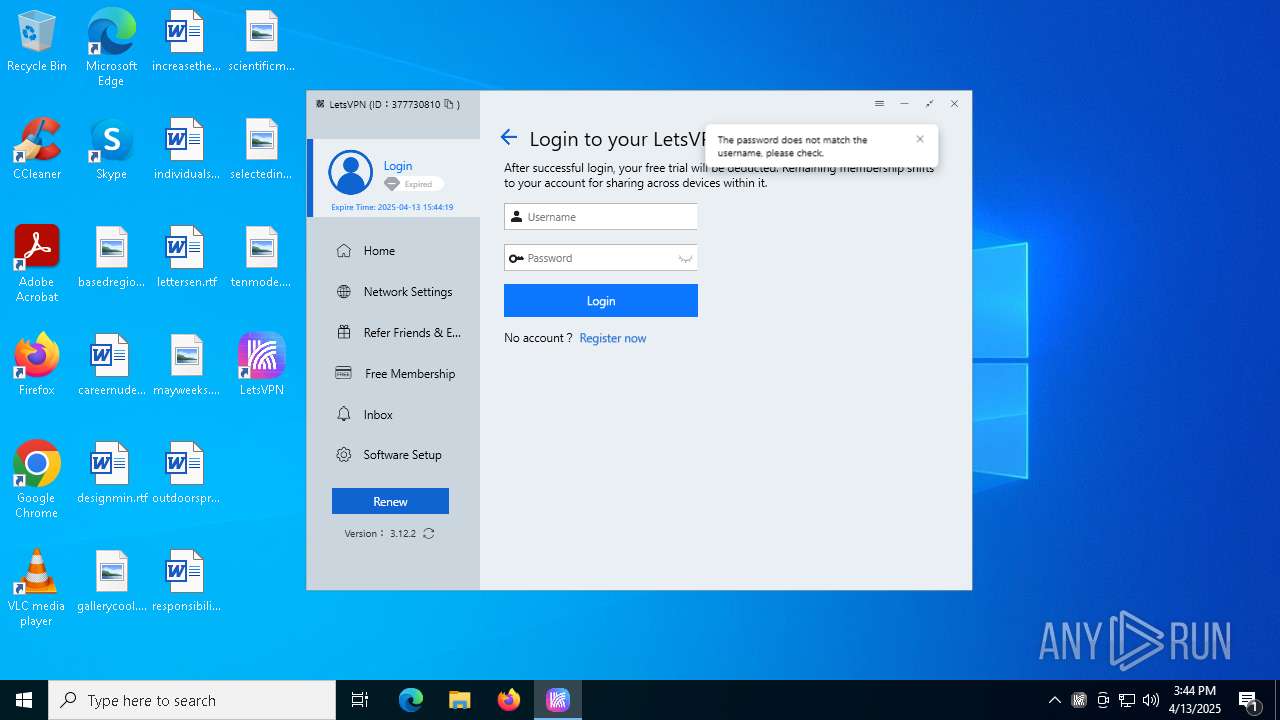Screen dimensions: 1280x720
Task: Select the Firefox desktop shortcut
Action: point(37,365)
